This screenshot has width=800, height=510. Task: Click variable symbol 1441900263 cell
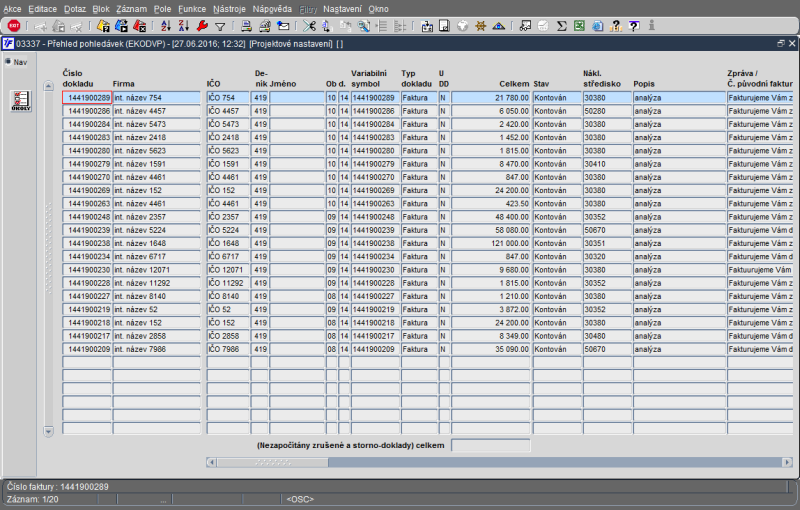click(375, 203)
